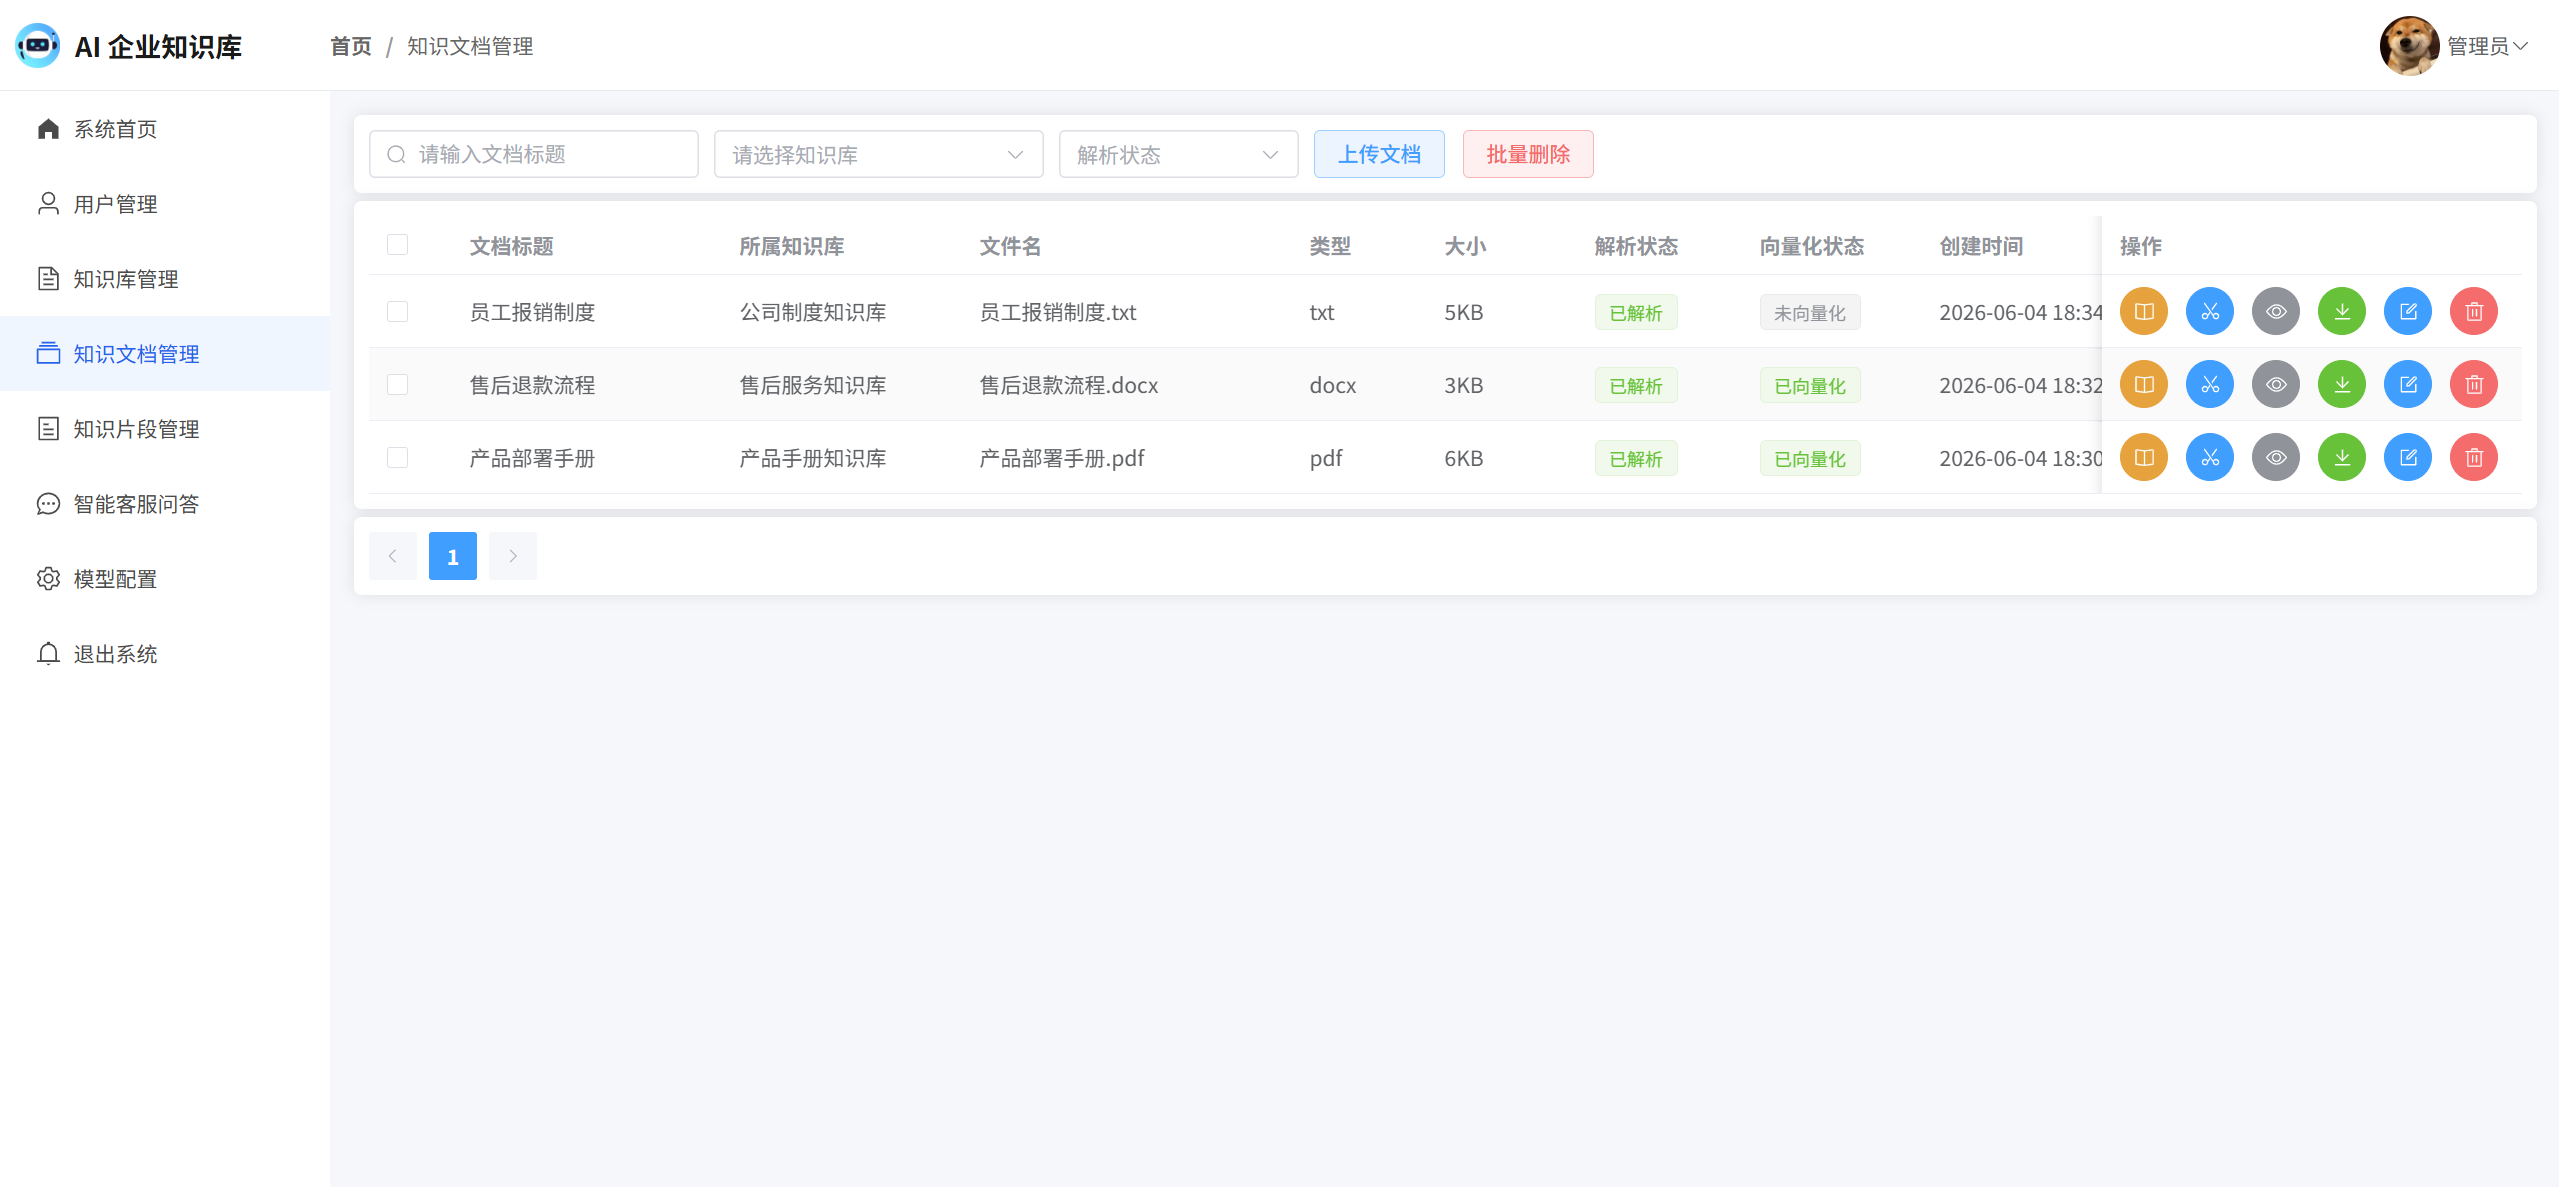Select 知识文档管理 in the sidebar
Screen dimensions: 2559x1187
click(165, 354)
